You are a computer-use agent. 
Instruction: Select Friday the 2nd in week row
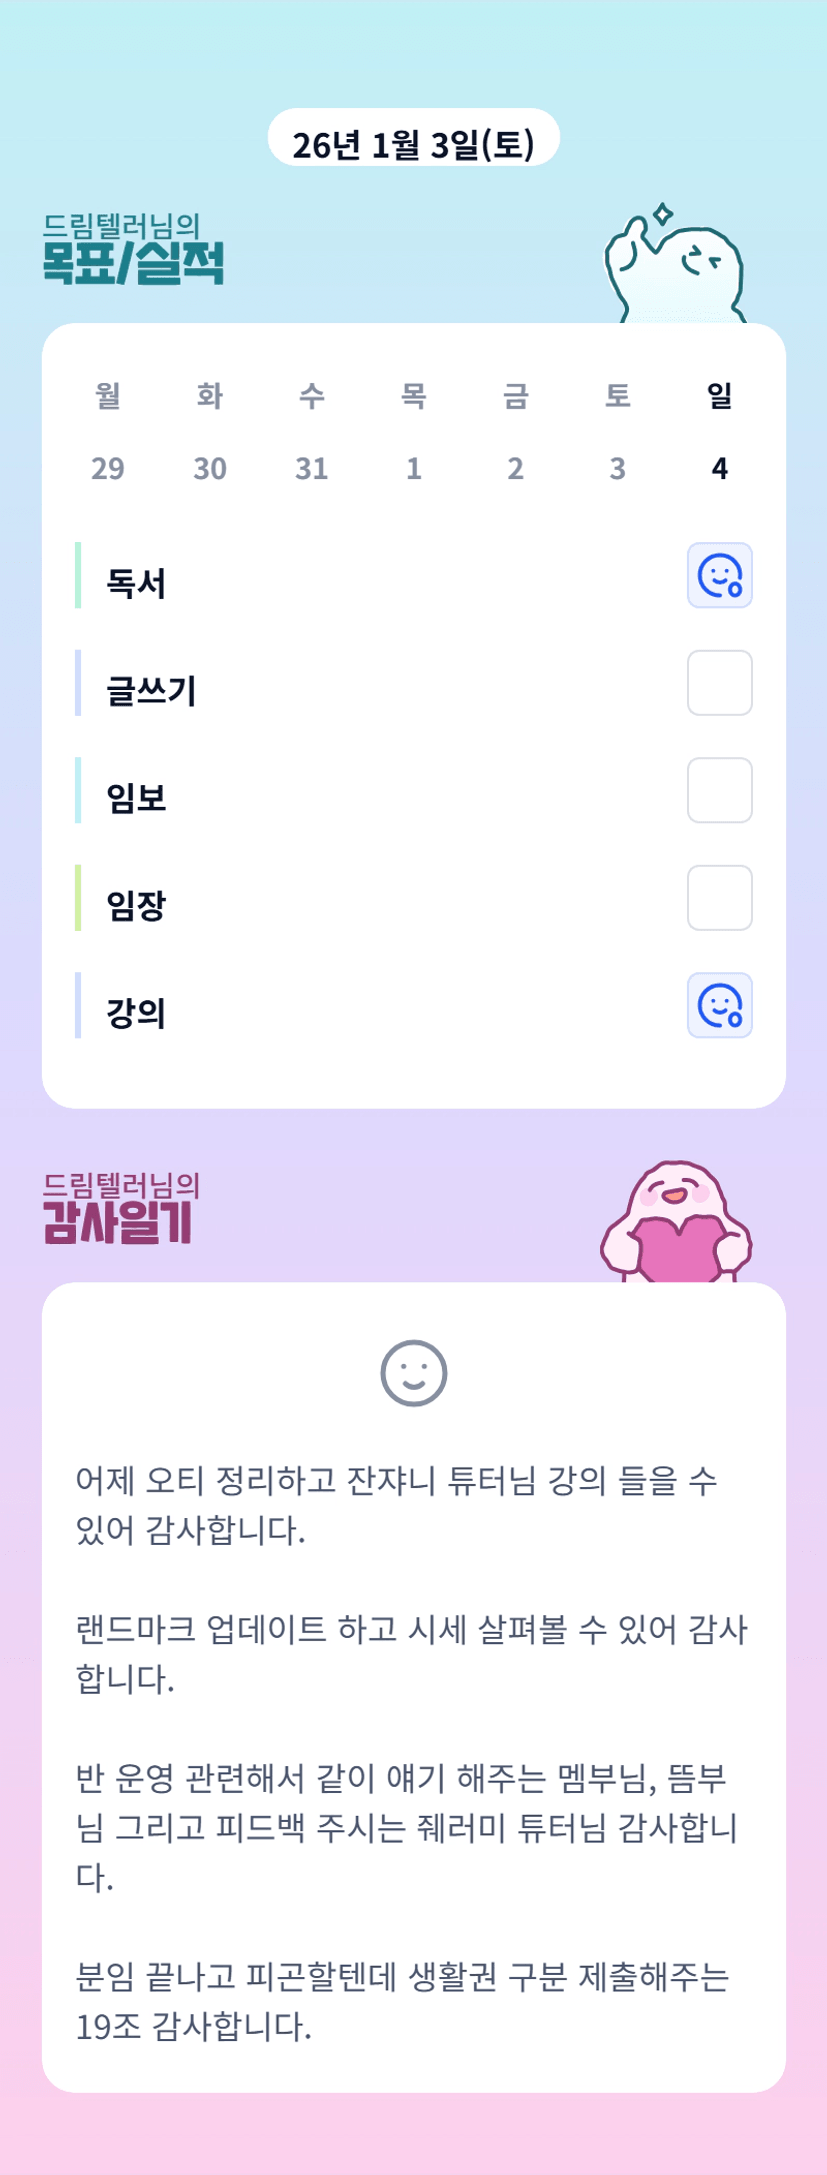[x=516, y=468]
